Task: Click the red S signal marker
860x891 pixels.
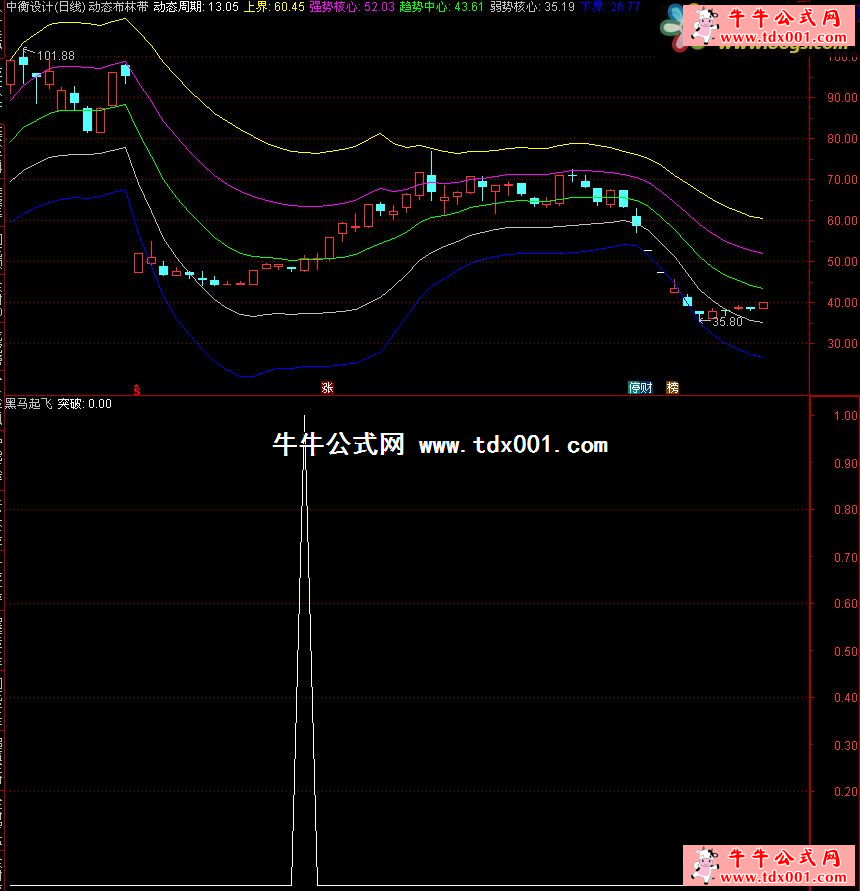Action: pos(137,390)
